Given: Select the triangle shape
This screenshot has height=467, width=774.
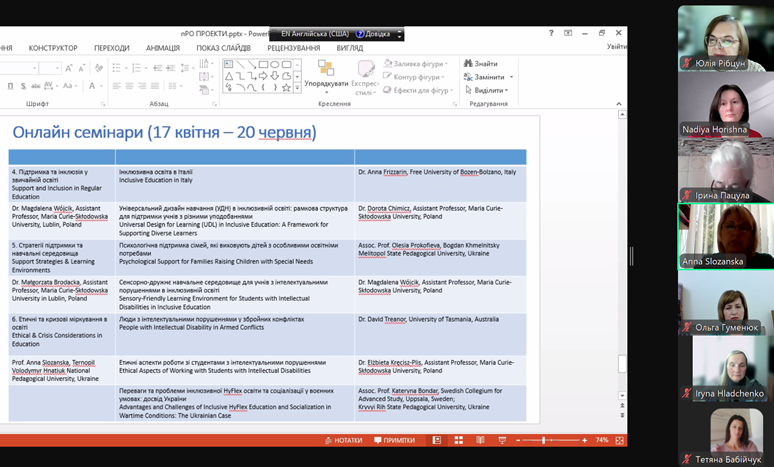Looking at the screenshot, I should point(229,76).
